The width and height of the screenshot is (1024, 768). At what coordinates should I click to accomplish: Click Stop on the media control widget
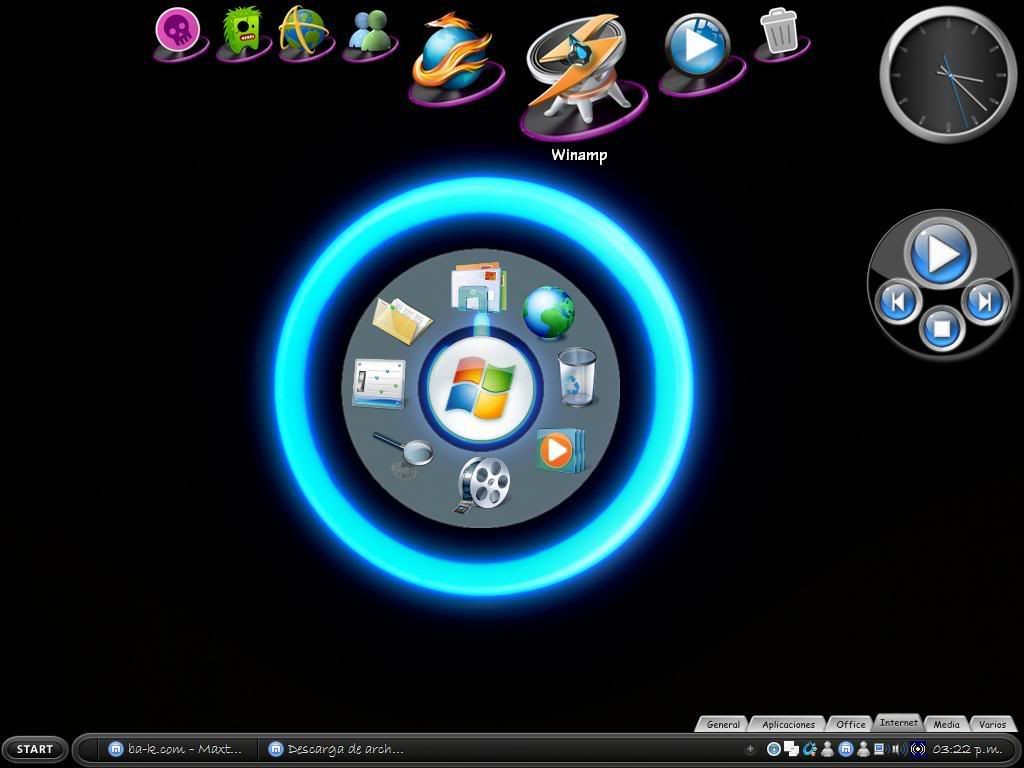(x=941, y=328)
